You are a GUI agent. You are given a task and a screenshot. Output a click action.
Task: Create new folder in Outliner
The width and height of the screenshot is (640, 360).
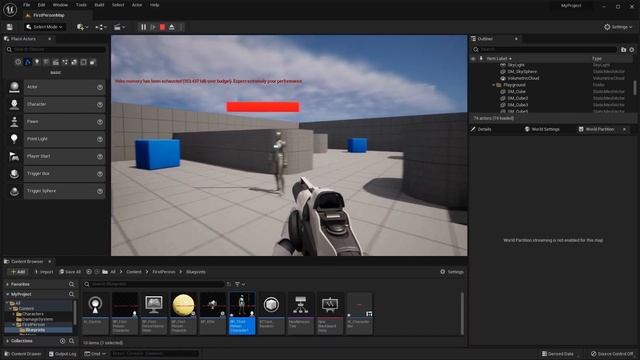coord(623,49)
